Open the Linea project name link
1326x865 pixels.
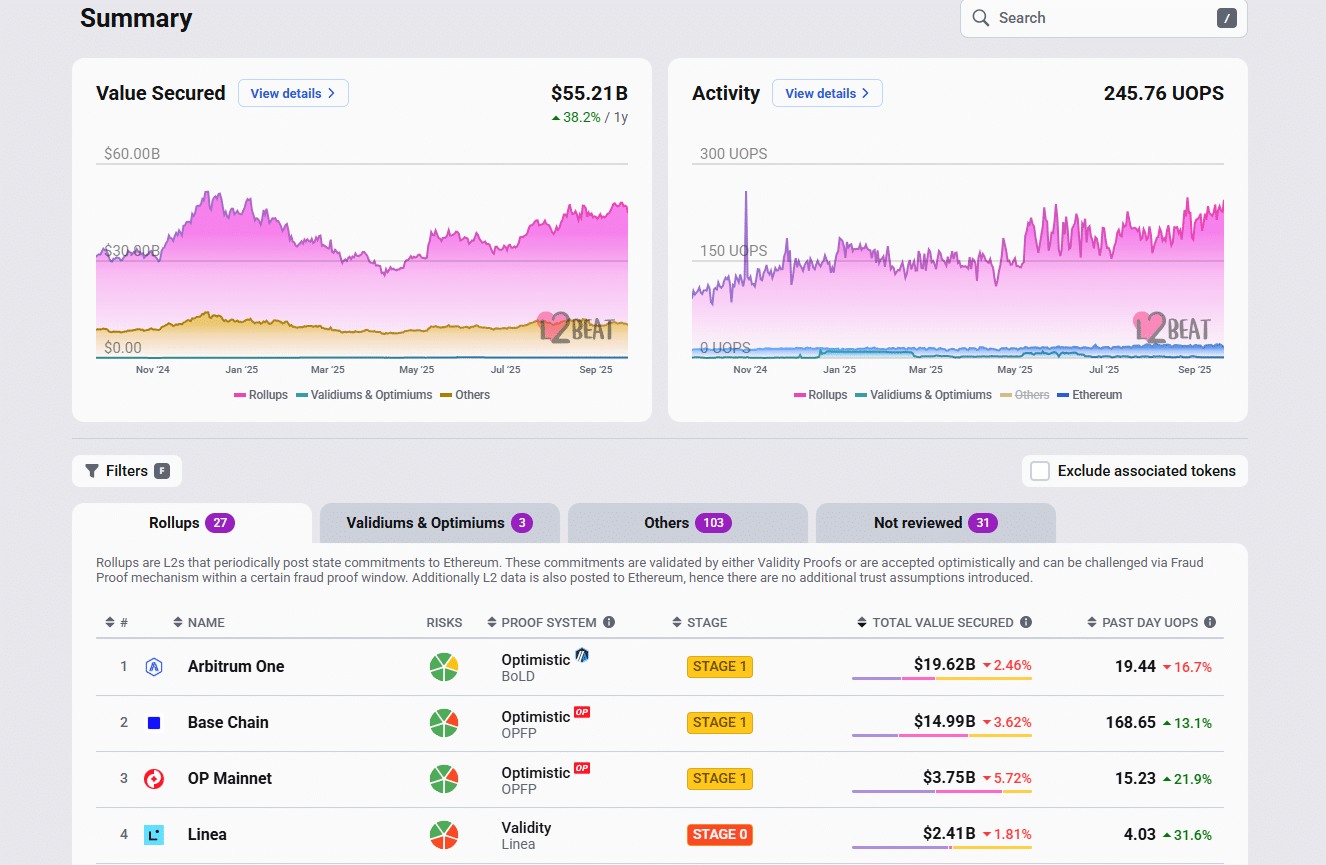coord(207,835)
